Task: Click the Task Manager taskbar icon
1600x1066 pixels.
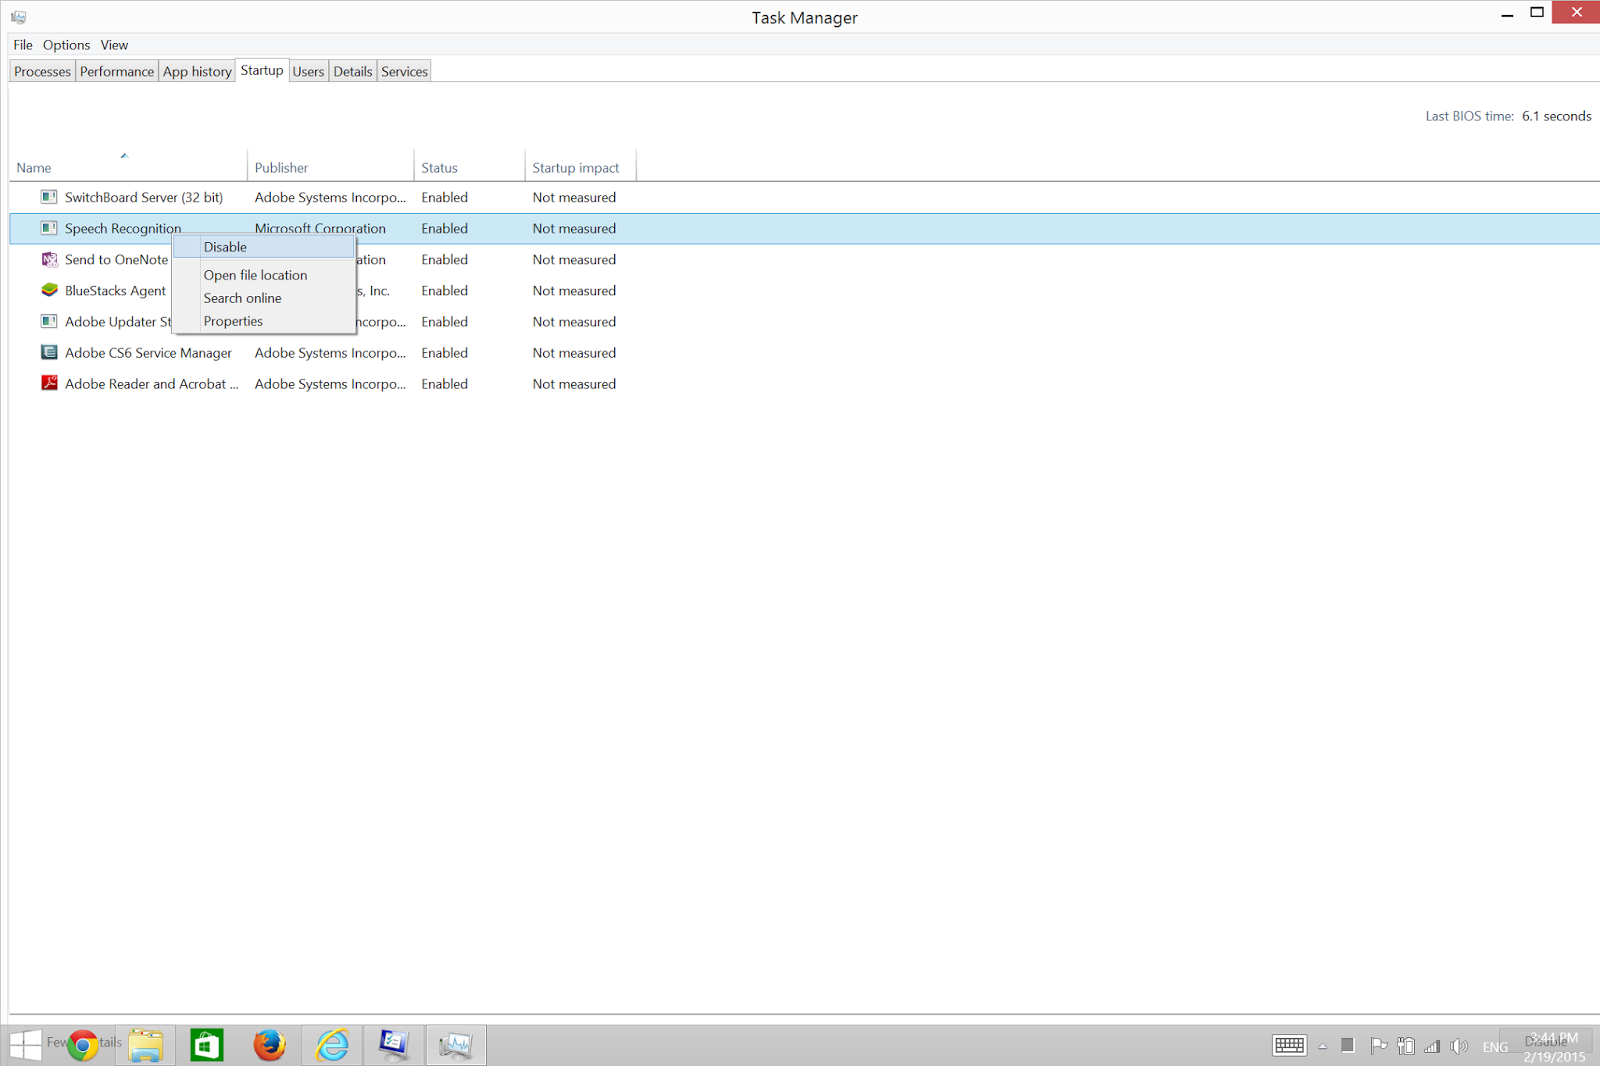Action: pyautogui.click(x=456, y=1045)
